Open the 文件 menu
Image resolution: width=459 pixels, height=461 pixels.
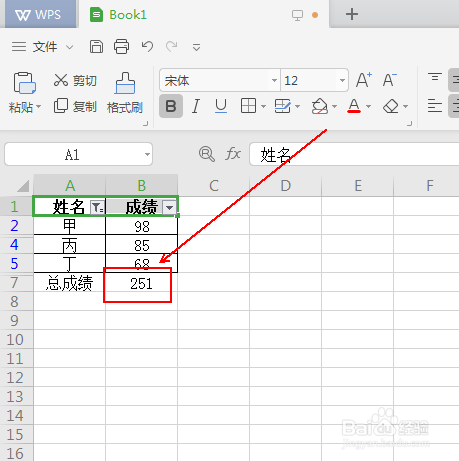pos(45,47)
